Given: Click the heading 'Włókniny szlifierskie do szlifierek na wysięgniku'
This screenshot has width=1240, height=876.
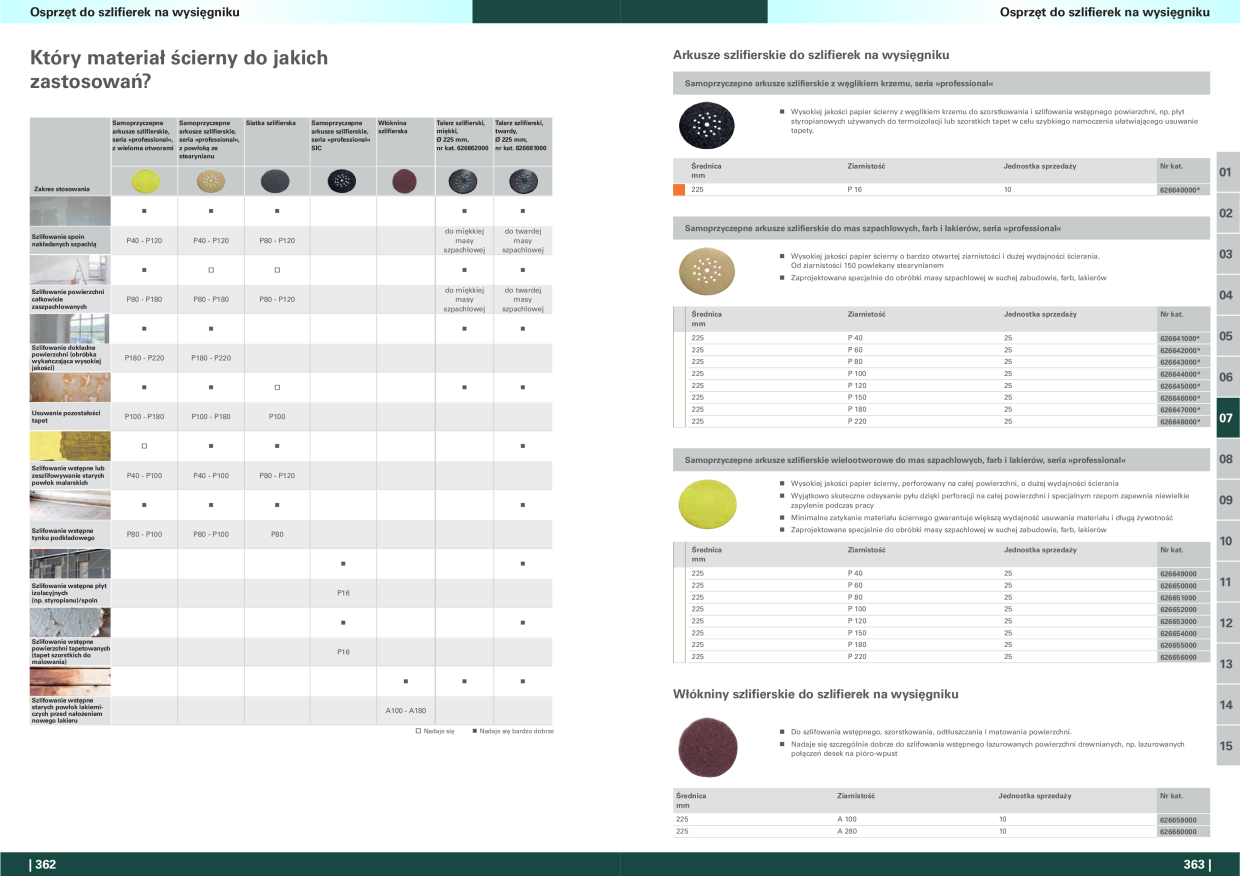Looking at the screenshot, I should click(816, 693).
